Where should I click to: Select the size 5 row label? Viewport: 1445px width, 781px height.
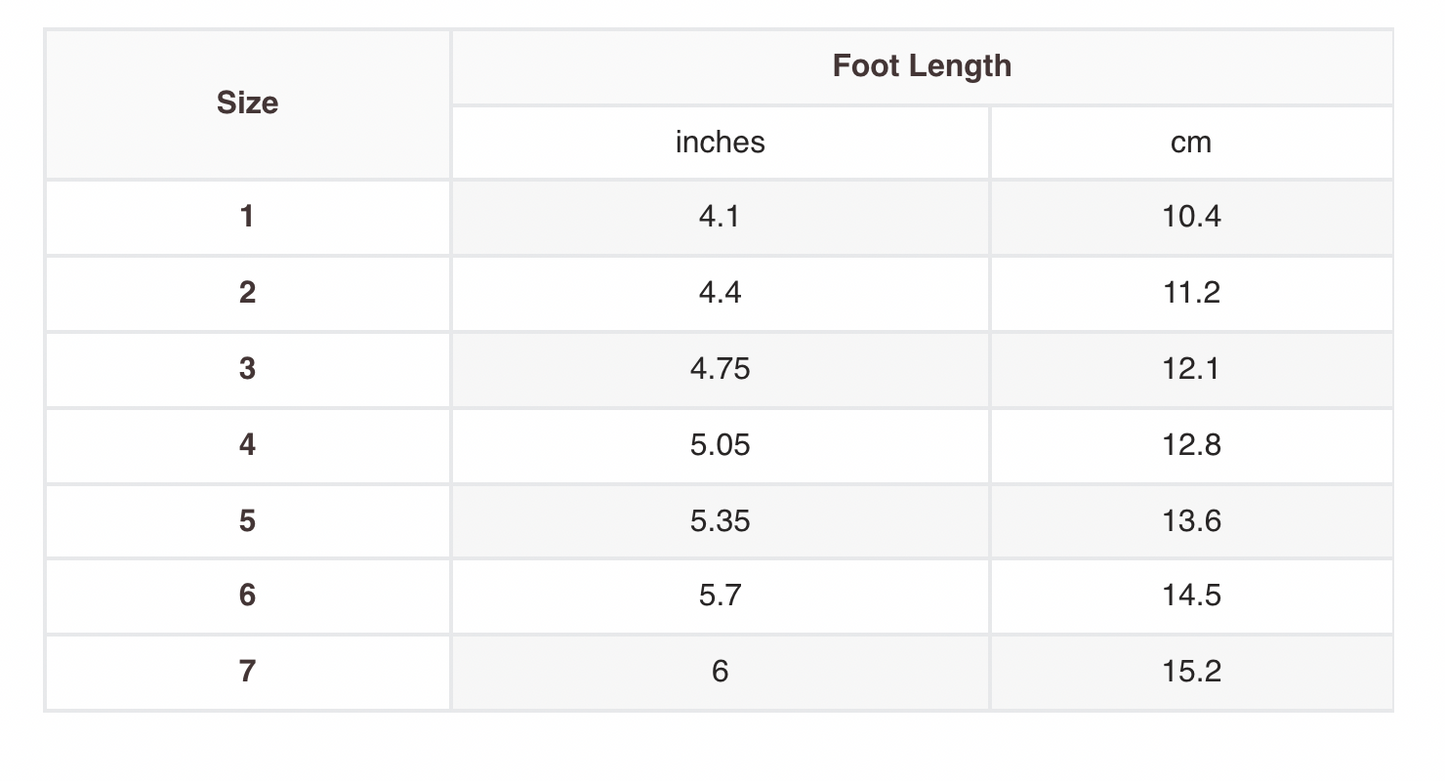247,520
